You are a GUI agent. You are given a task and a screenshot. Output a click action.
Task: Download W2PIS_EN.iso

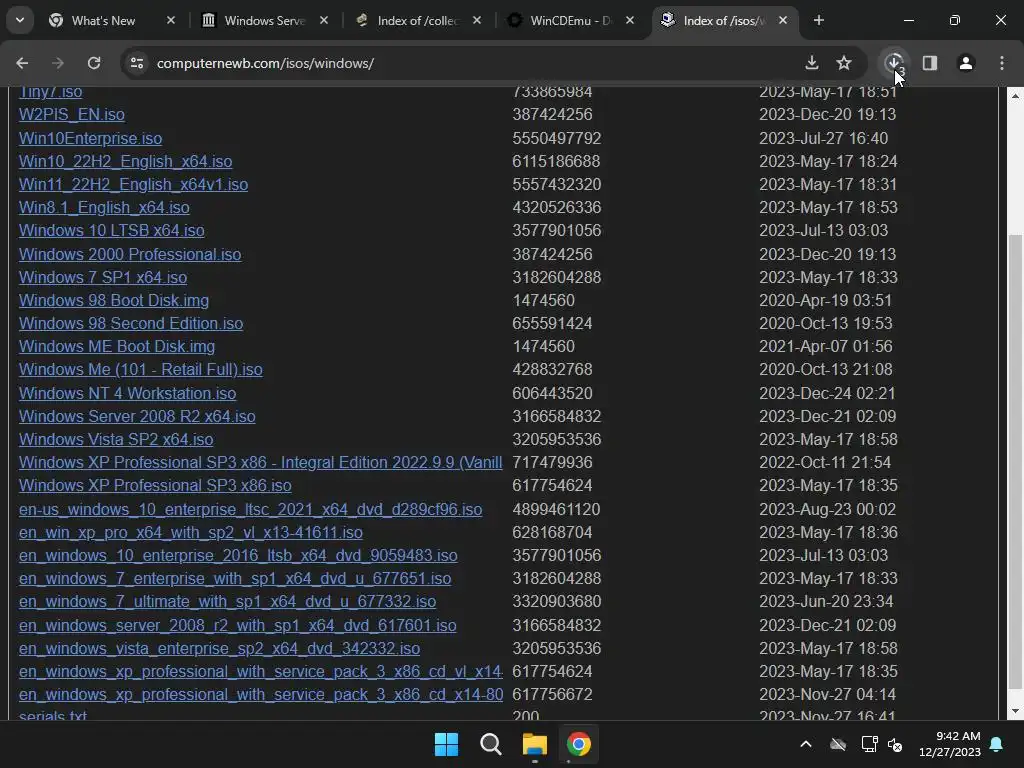tap(72, 114)
